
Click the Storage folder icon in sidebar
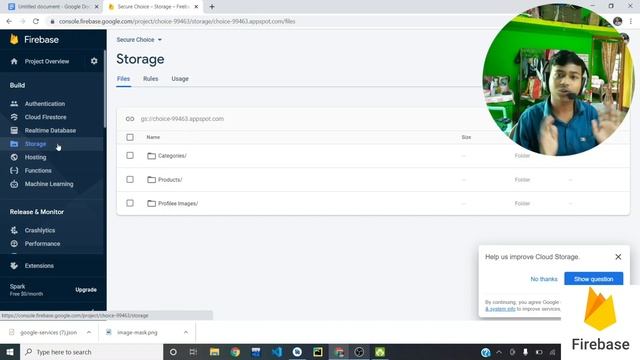point(14,144)
